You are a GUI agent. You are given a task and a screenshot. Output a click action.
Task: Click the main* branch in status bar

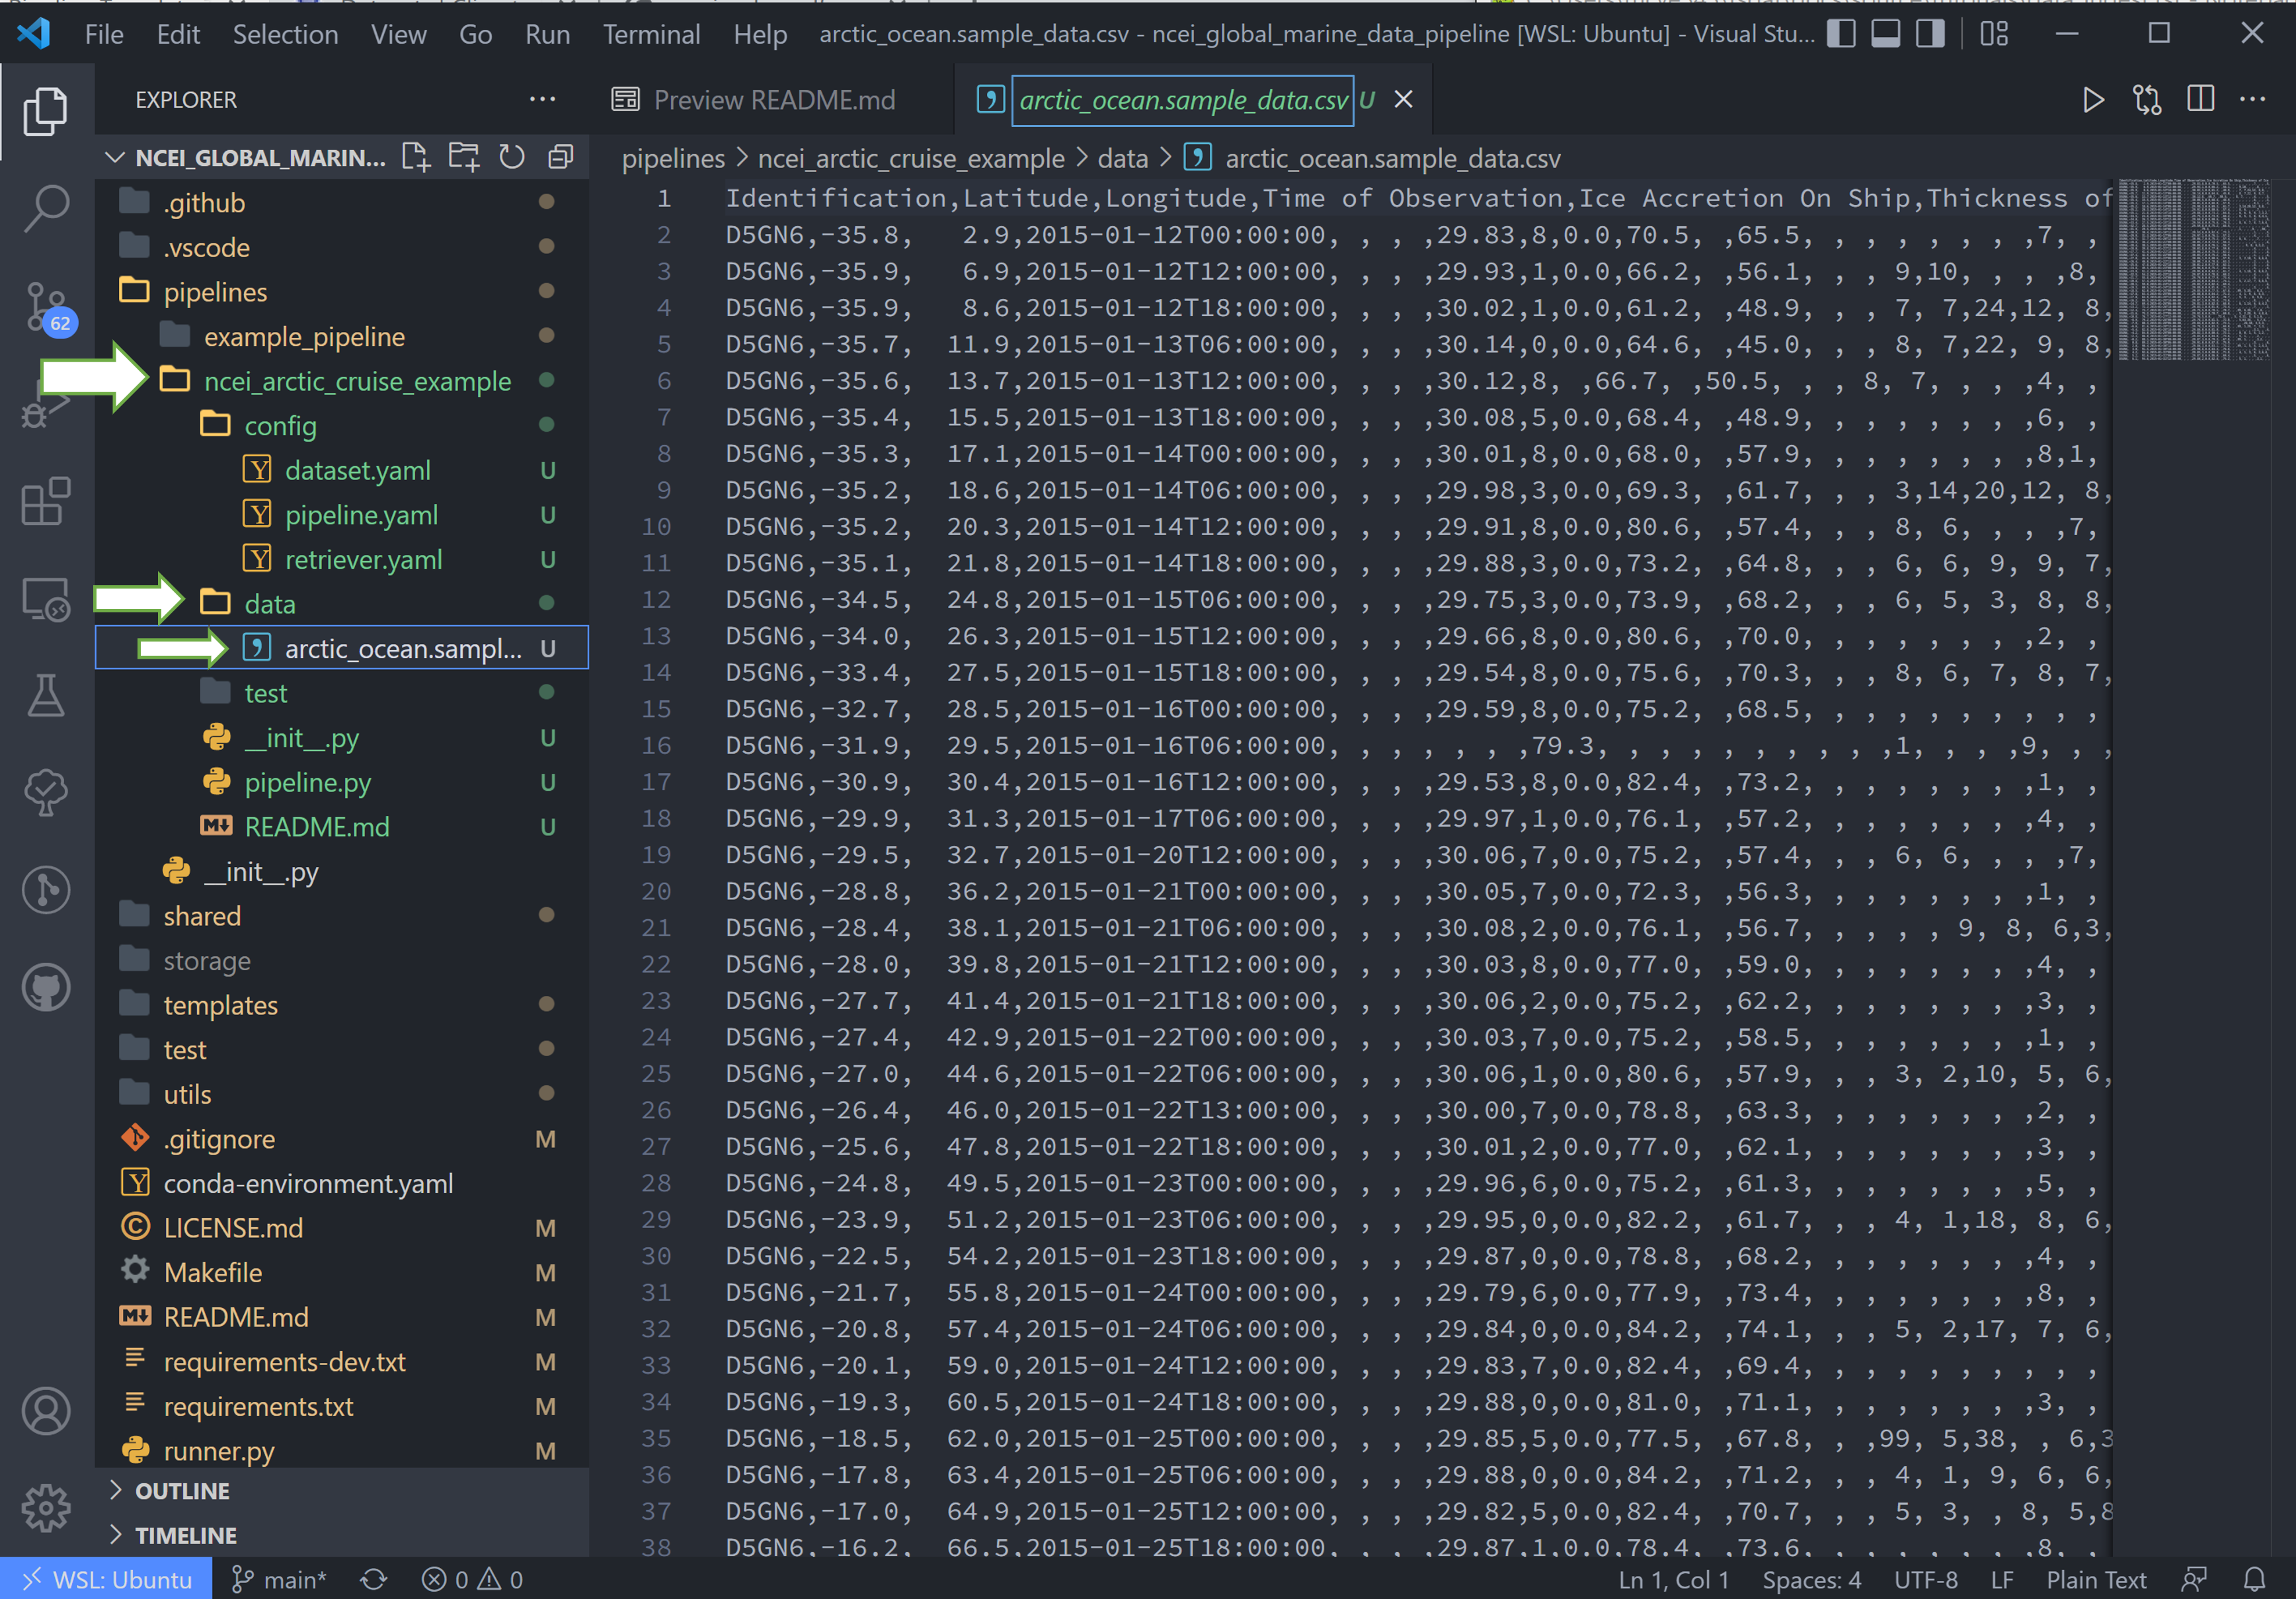tap(279, 1579)
